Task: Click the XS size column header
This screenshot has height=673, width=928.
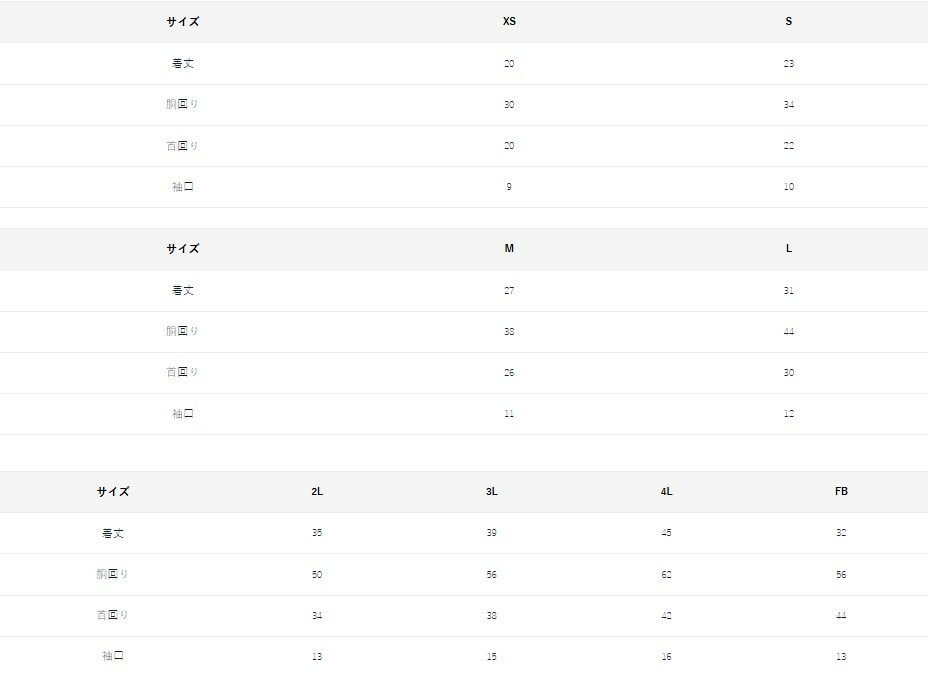Action: (509, 22)
